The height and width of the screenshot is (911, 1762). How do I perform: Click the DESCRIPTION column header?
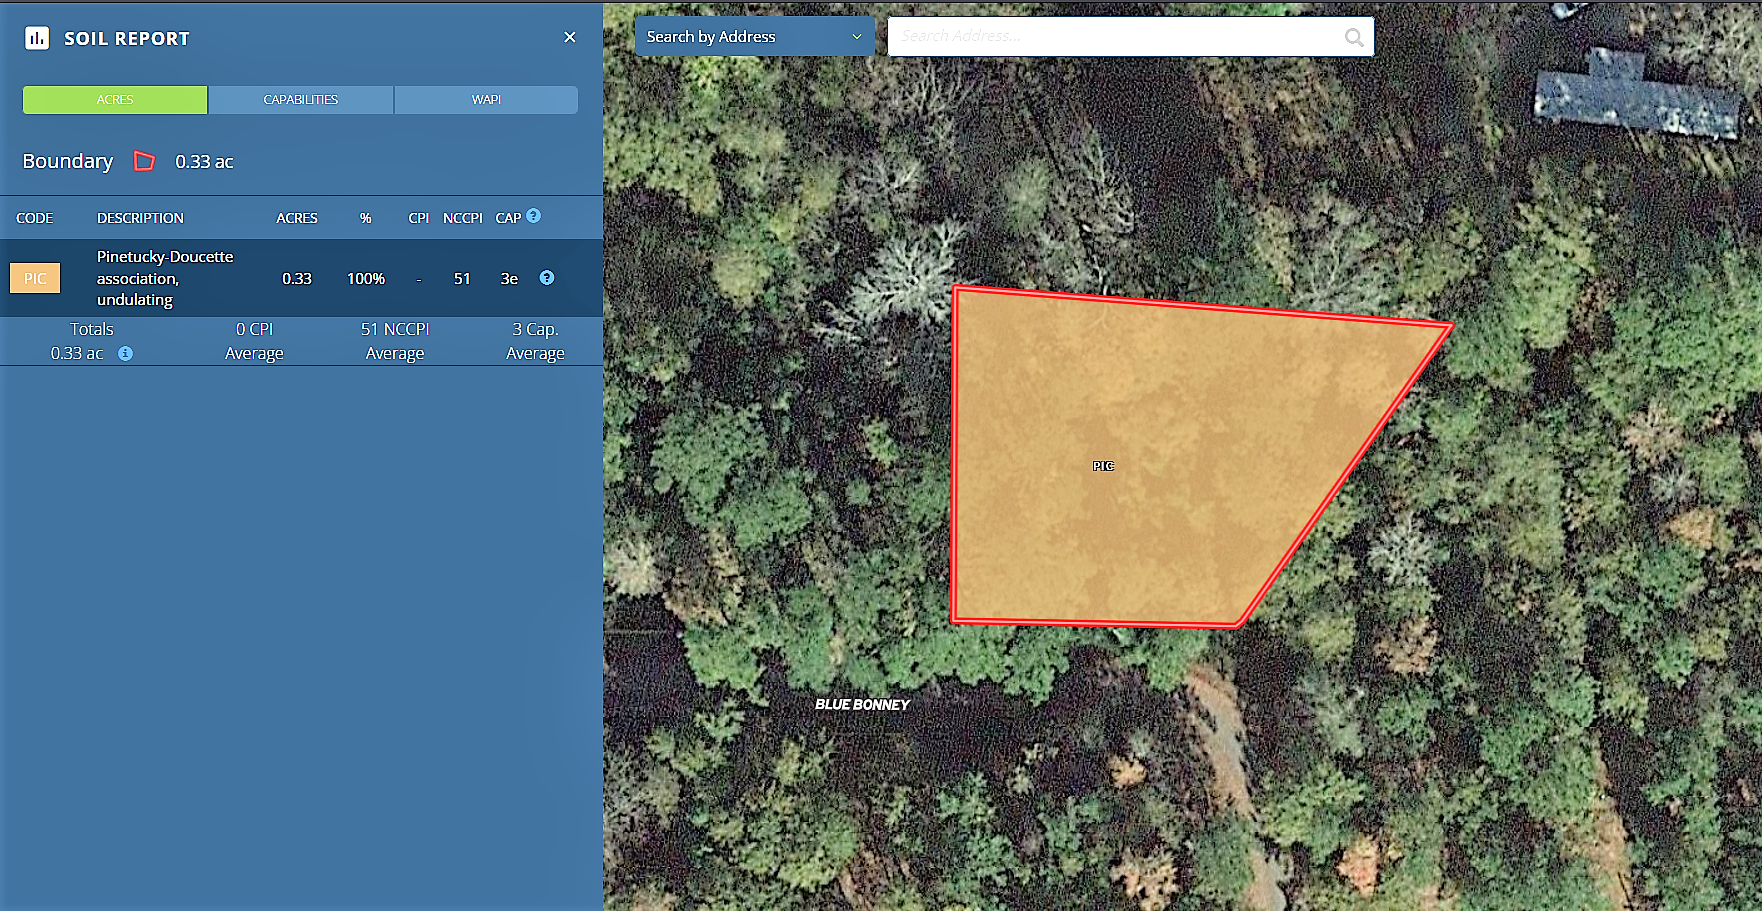click(x=140, y=218)
